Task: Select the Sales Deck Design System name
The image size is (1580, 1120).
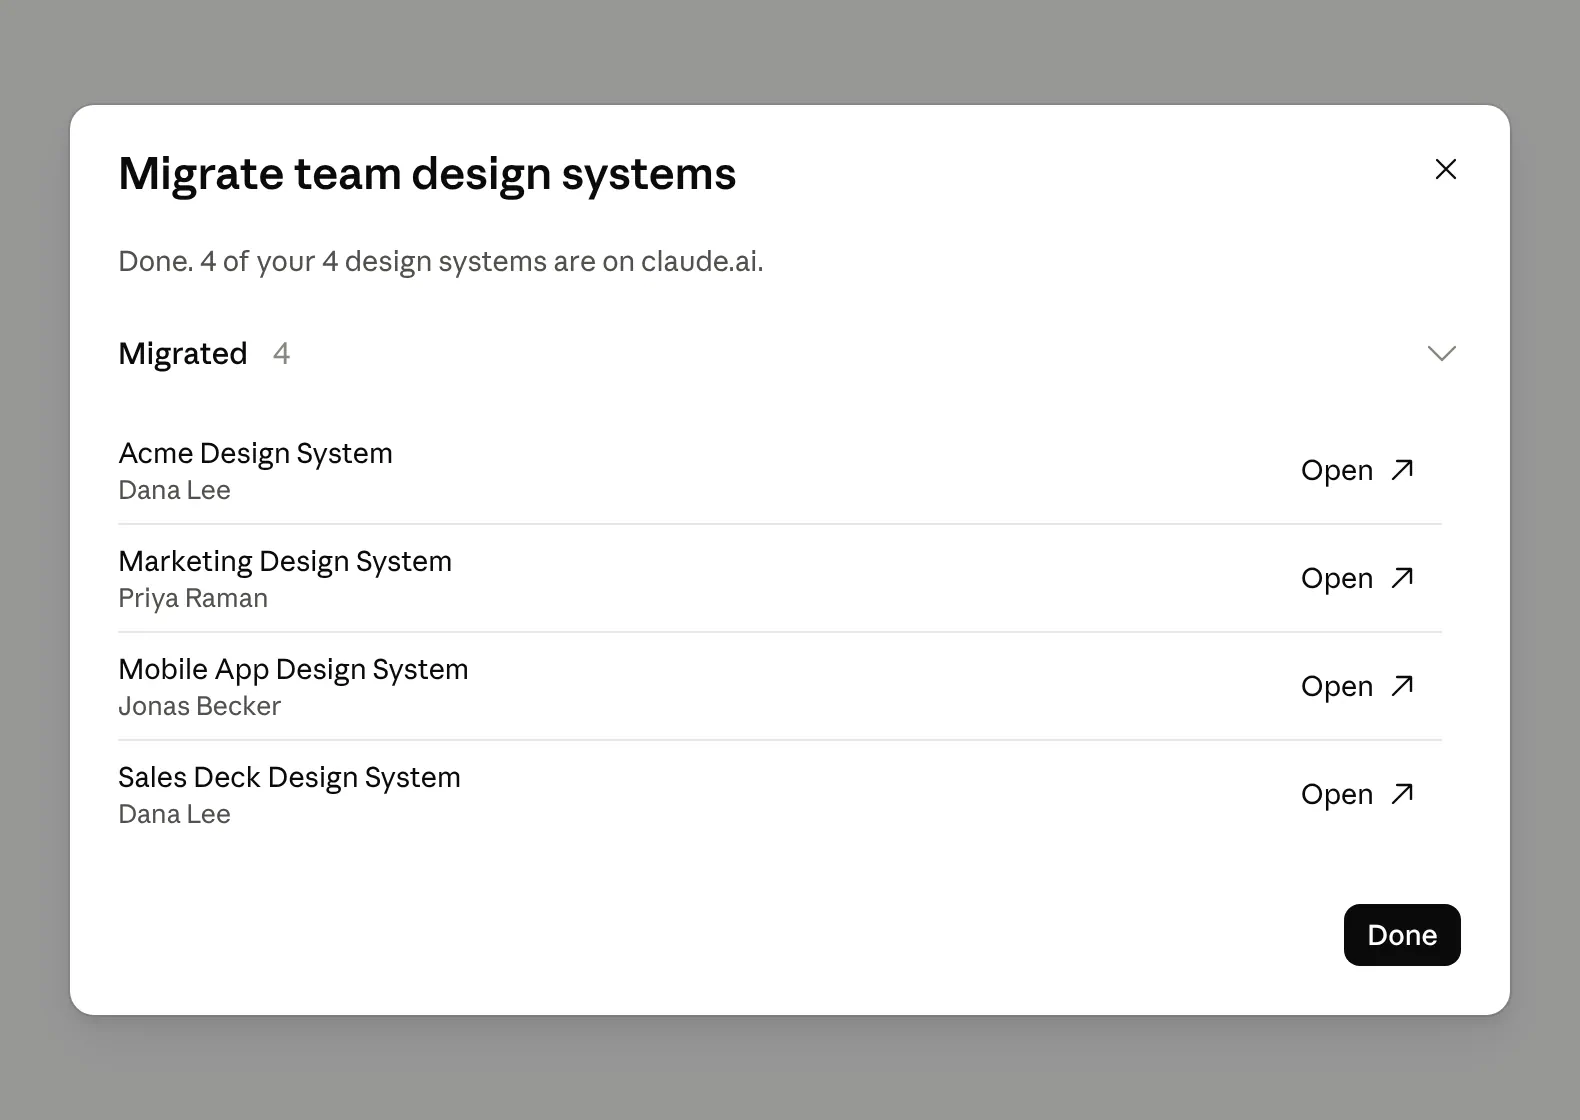Action: (289, 777)
